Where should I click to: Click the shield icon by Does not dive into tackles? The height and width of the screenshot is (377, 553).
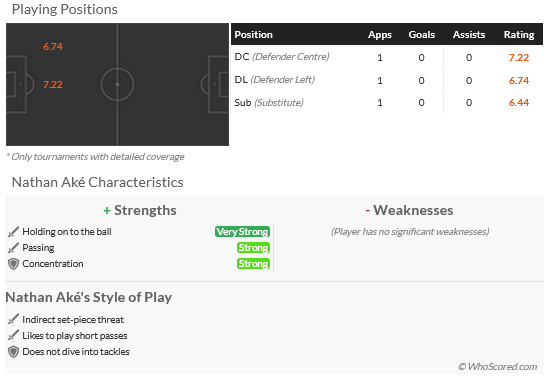(x=13, y=352)
